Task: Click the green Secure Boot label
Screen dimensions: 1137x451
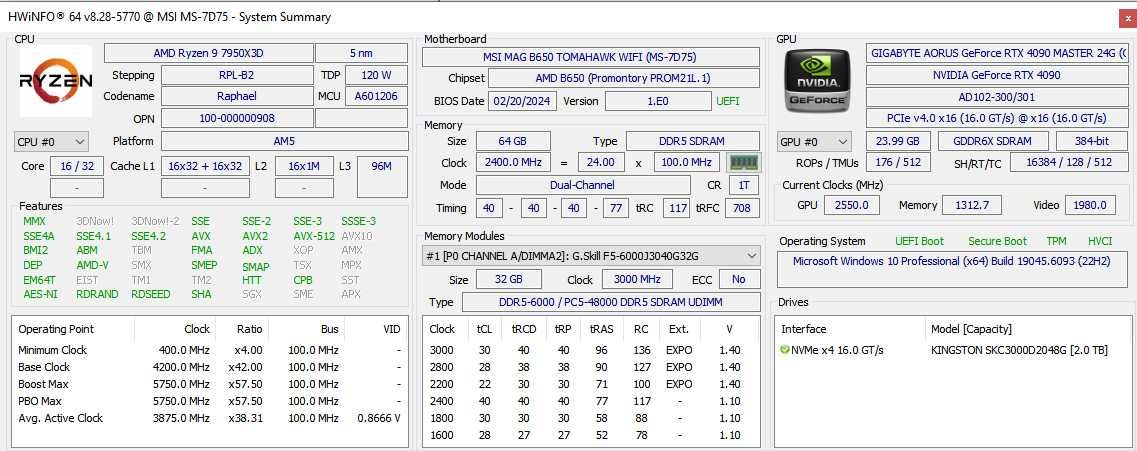Action: click(x=997, y=241)
